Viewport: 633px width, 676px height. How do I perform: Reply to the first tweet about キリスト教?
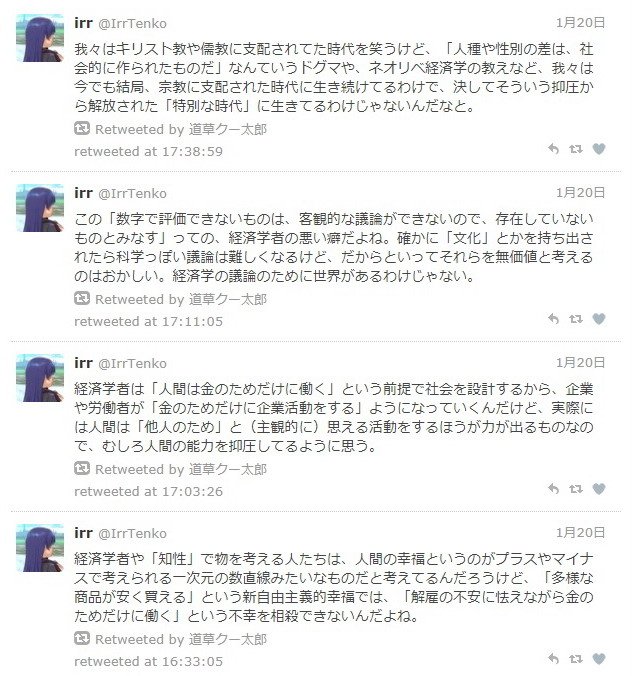pos(553,149)
